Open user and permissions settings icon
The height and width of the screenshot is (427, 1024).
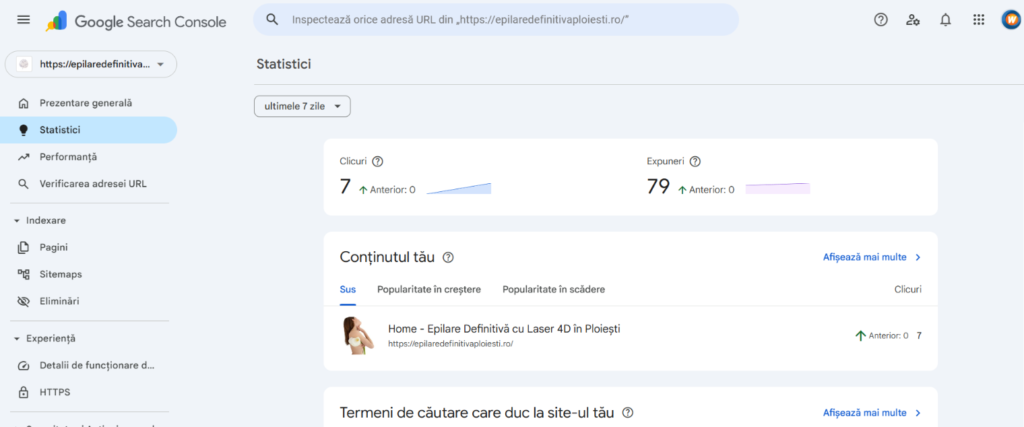(913, 20)
